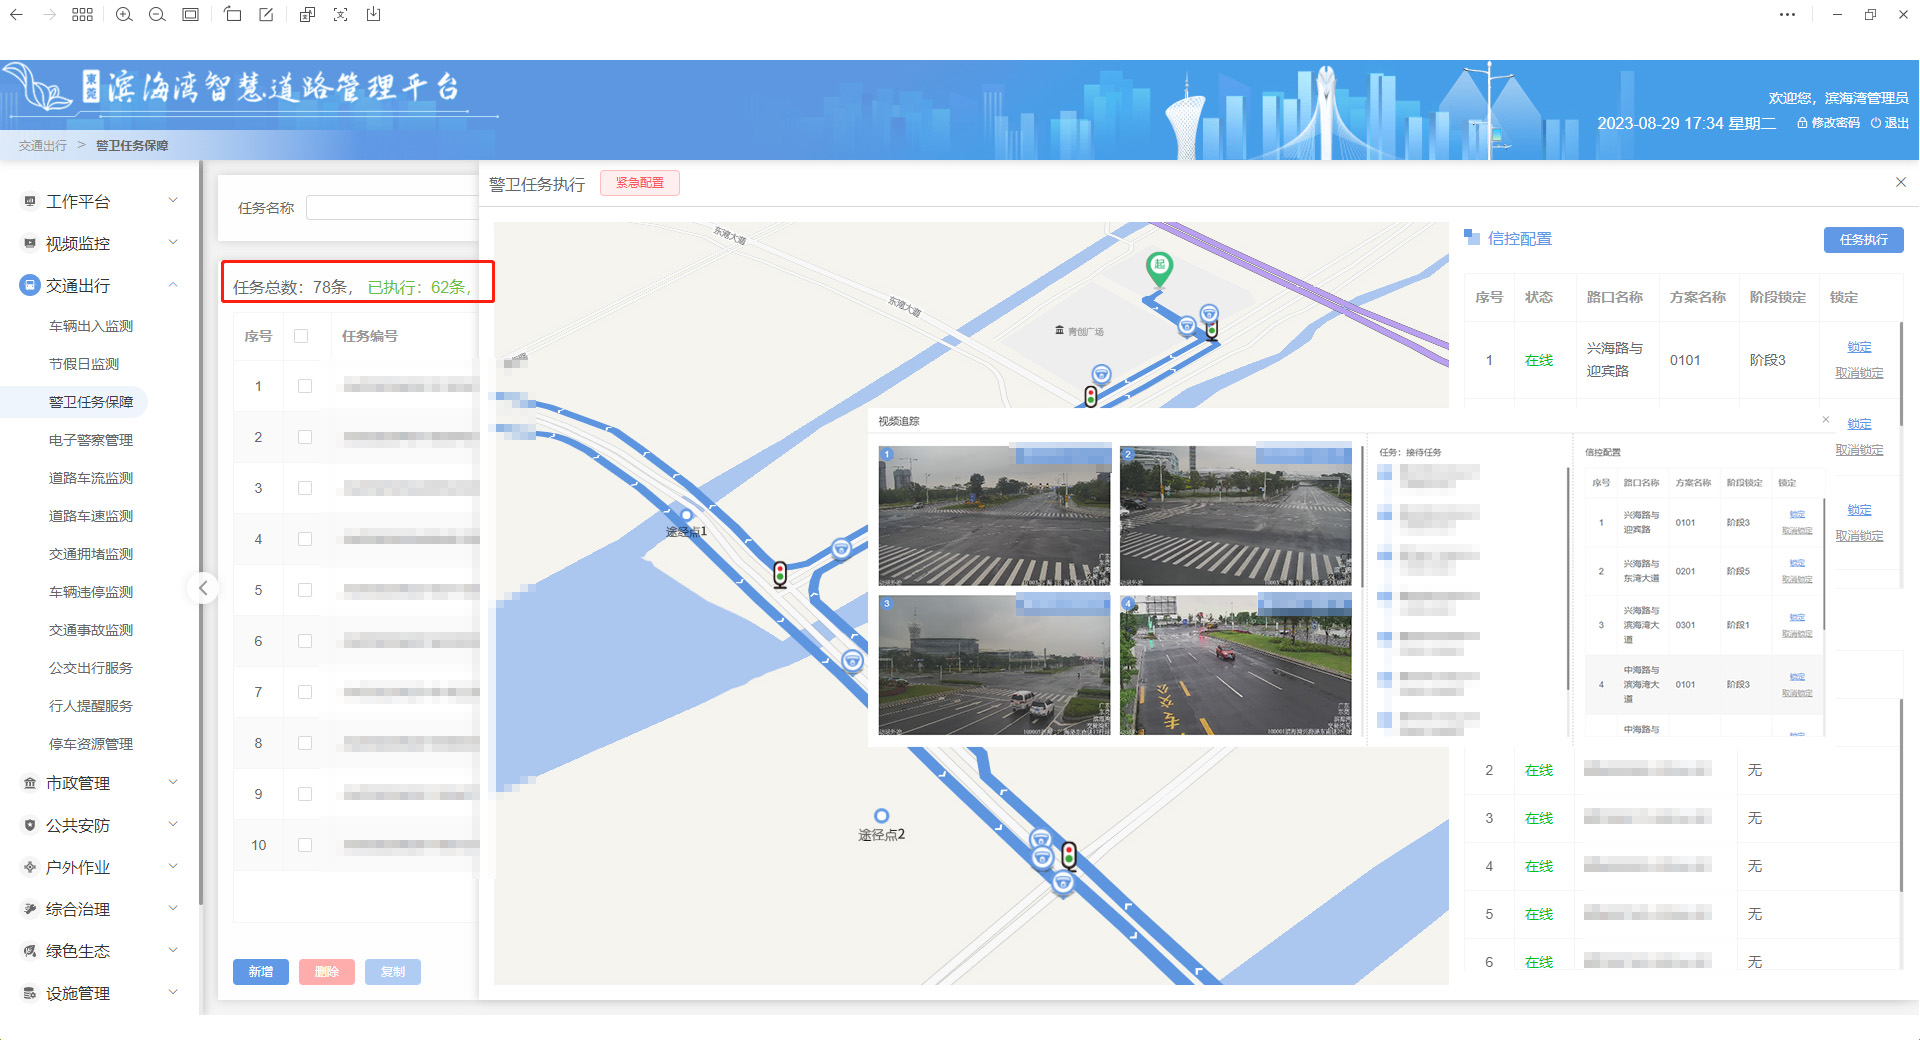Click the 视频监控 sidebar icon
This screenshot has height=1040, width=1920.
[30, 243]
